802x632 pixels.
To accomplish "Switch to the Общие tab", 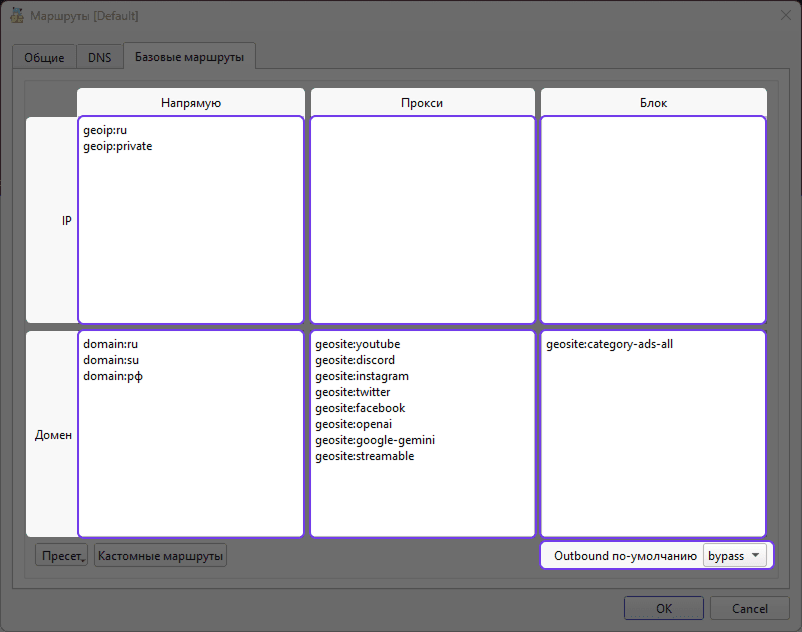I will tap(44, 57).
